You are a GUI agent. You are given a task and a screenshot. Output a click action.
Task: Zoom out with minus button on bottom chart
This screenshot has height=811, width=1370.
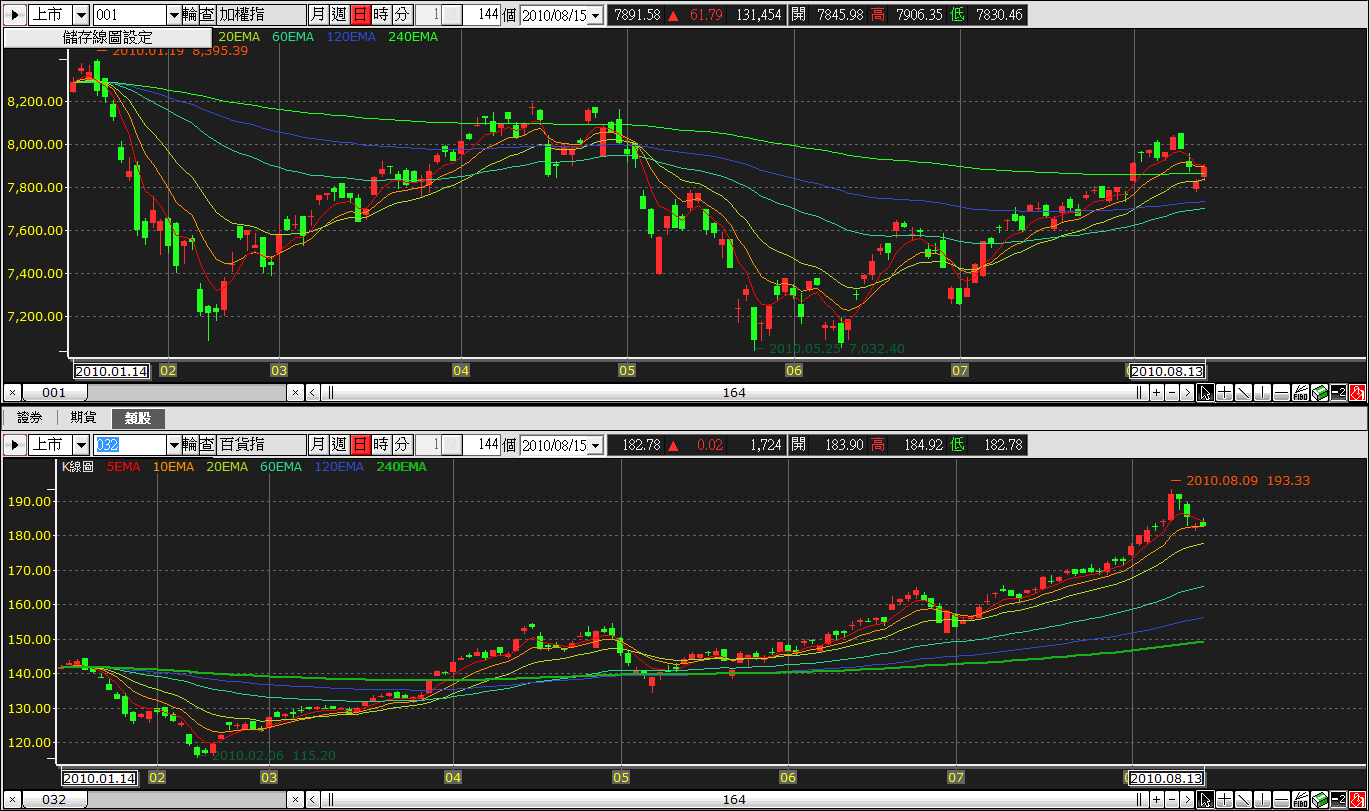[1171, 799]
